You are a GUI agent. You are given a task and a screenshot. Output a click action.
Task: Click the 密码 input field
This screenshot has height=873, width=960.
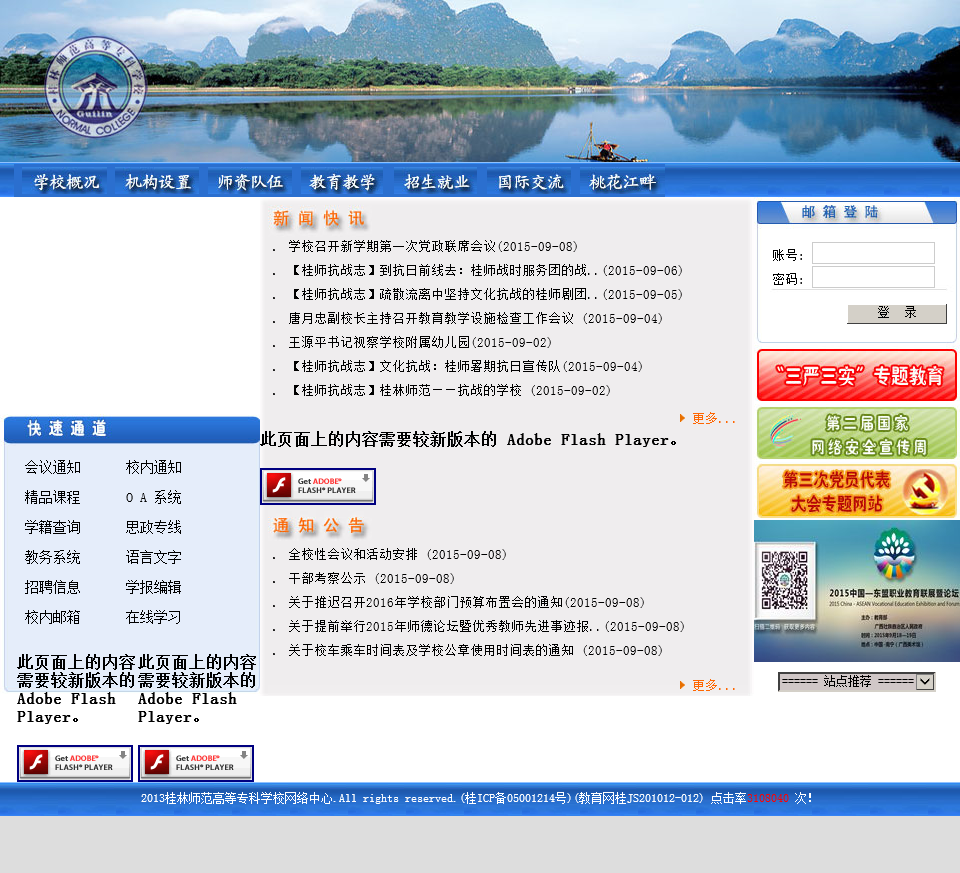[x=873, y=277]
